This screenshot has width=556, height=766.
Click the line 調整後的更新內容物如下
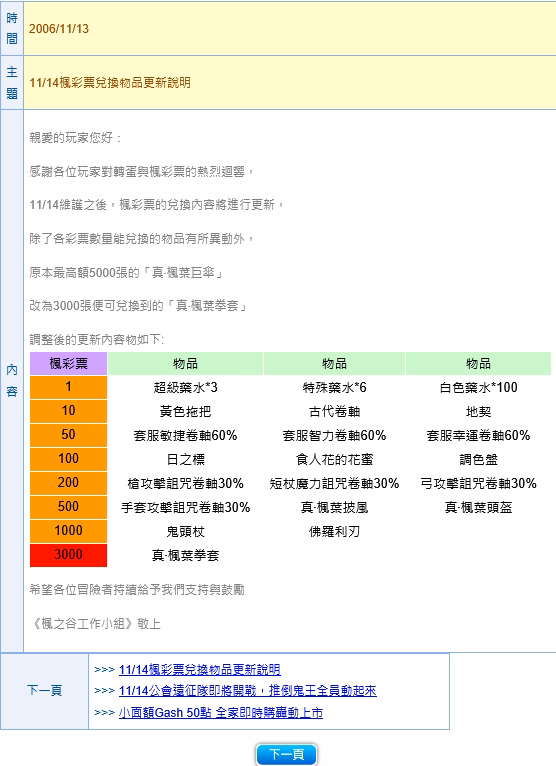click(x=97, y=340)
